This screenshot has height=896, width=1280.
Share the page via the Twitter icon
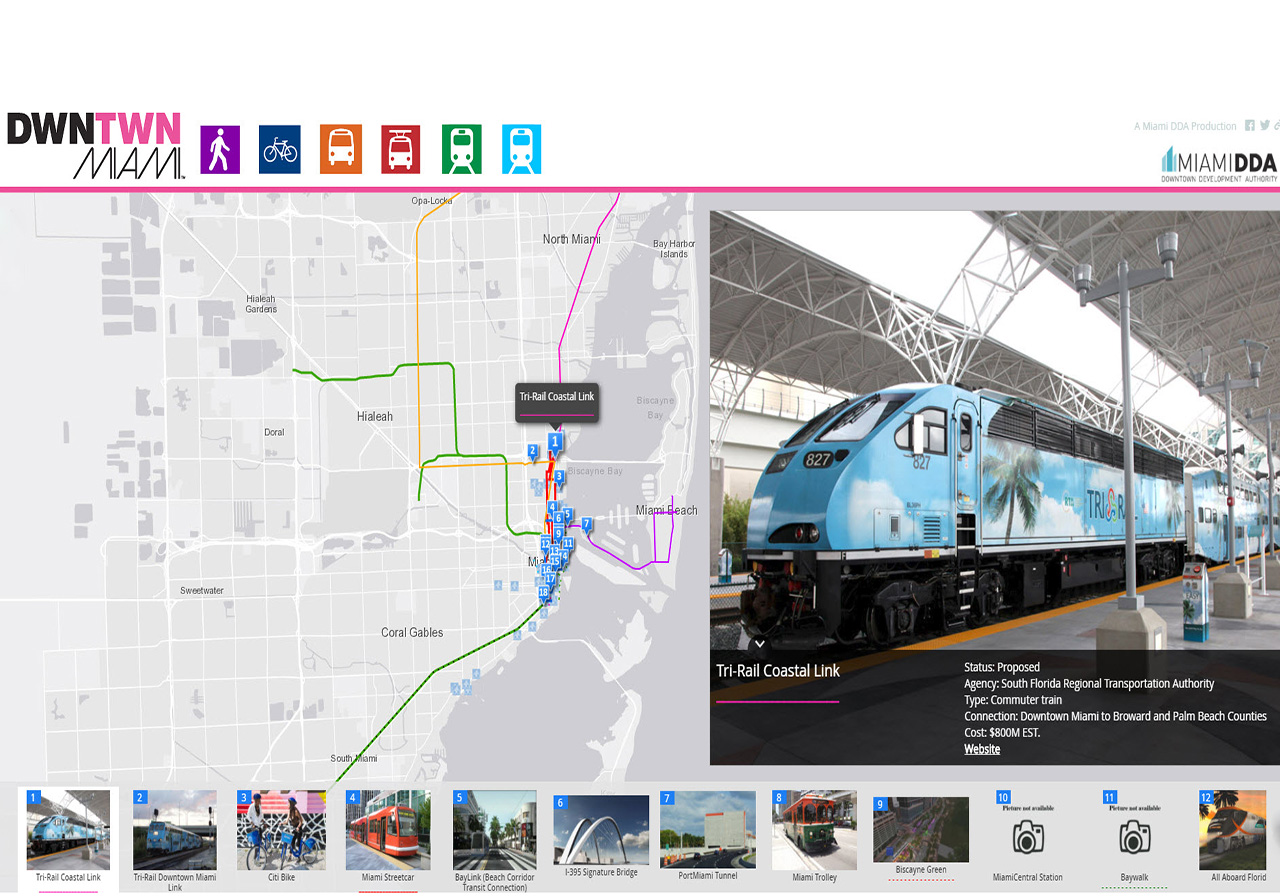coord(1264,125)
